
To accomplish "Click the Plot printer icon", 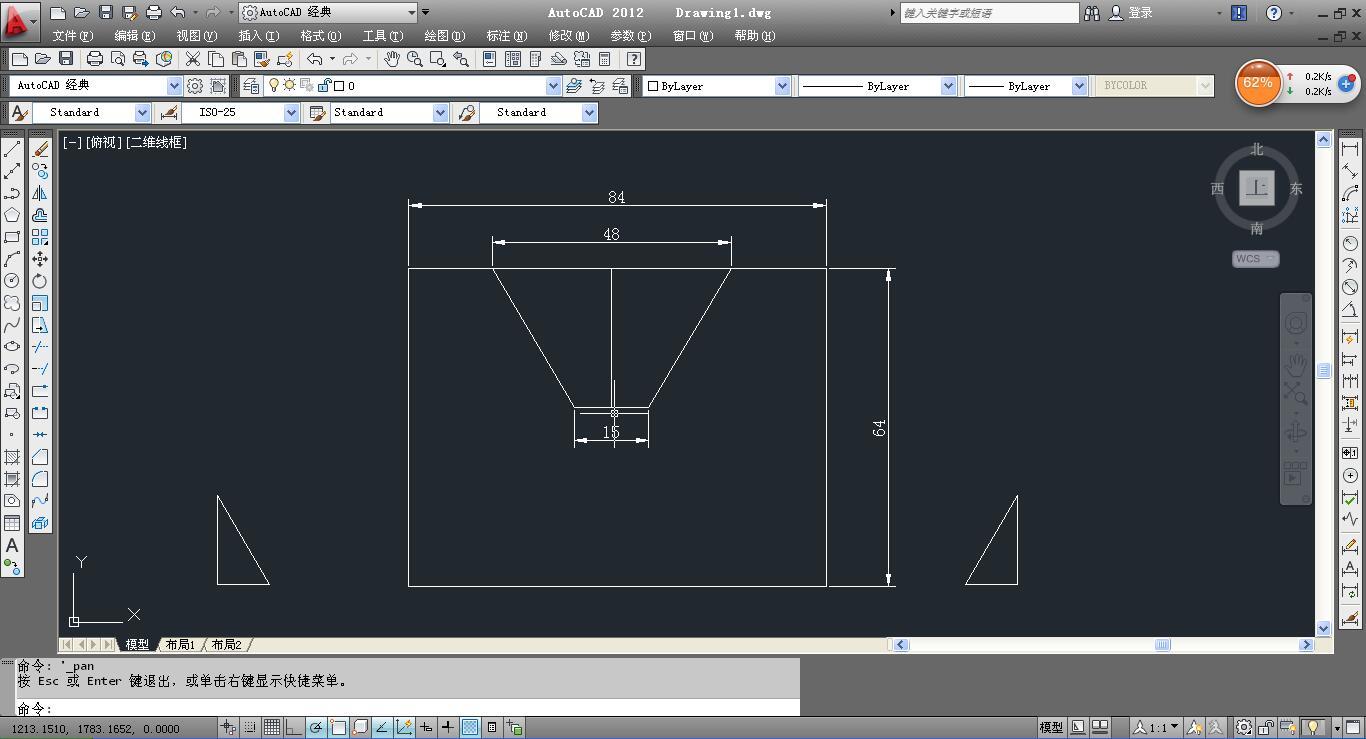I will point(95,59).
